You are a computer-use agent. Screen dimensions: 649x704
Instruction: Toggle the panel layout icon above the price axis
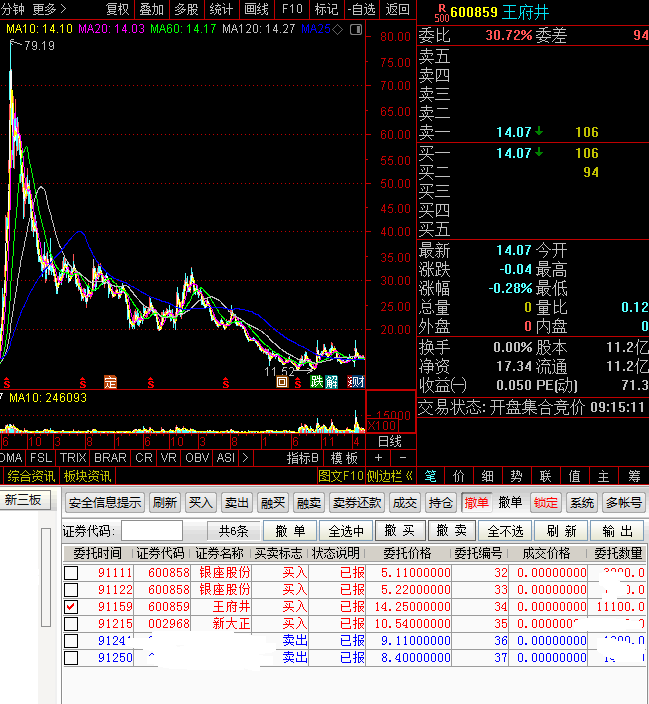pyautogui.click(x=356, y=30)
